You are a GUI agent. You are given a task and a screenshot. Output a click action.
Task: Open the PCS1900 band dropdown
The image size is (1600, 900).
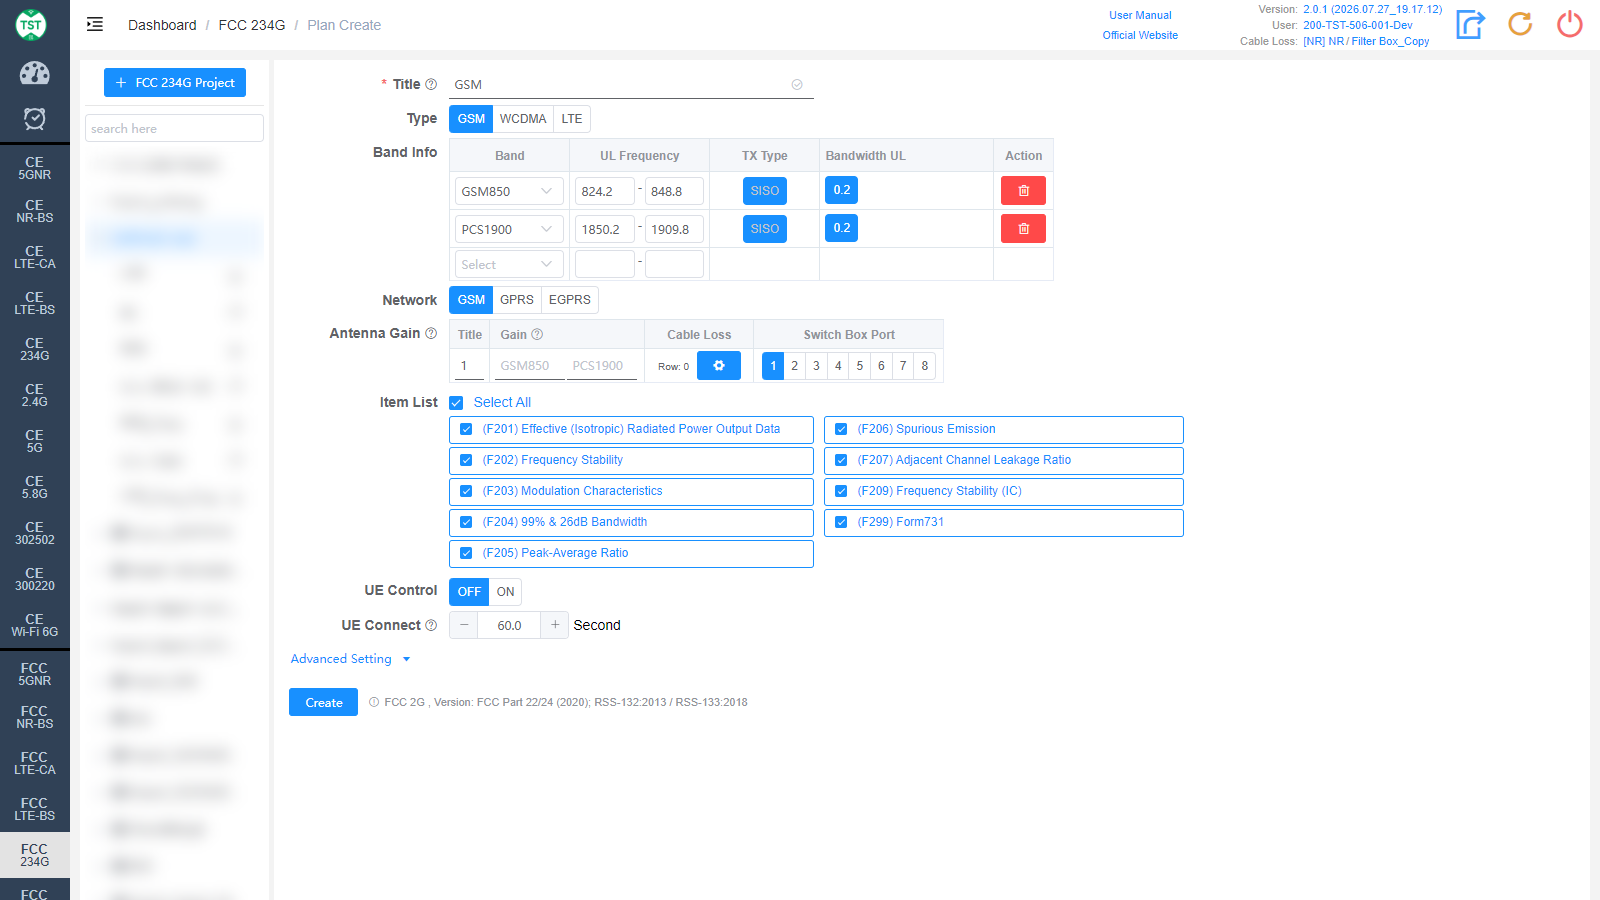point(509,229)
